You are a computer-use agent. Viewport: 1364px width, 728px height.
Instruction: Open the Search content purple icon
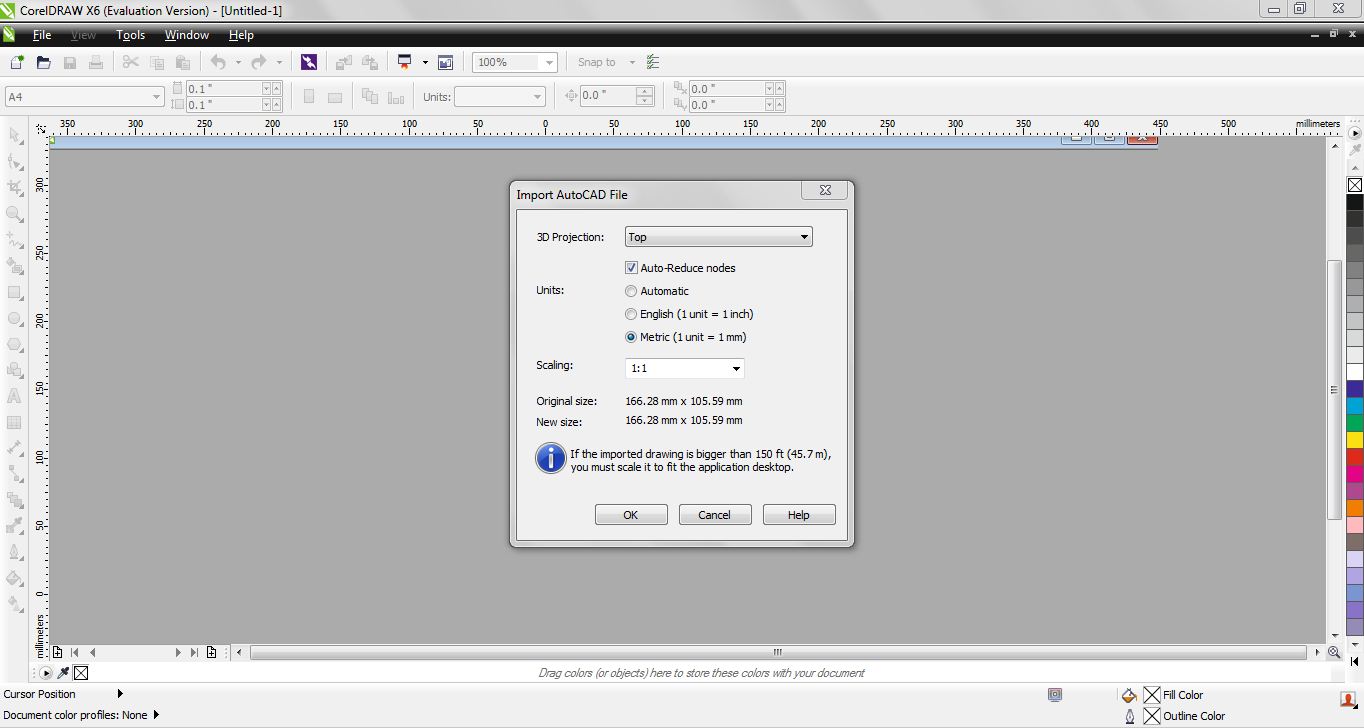pyautogui.click(x=309, y=62)
